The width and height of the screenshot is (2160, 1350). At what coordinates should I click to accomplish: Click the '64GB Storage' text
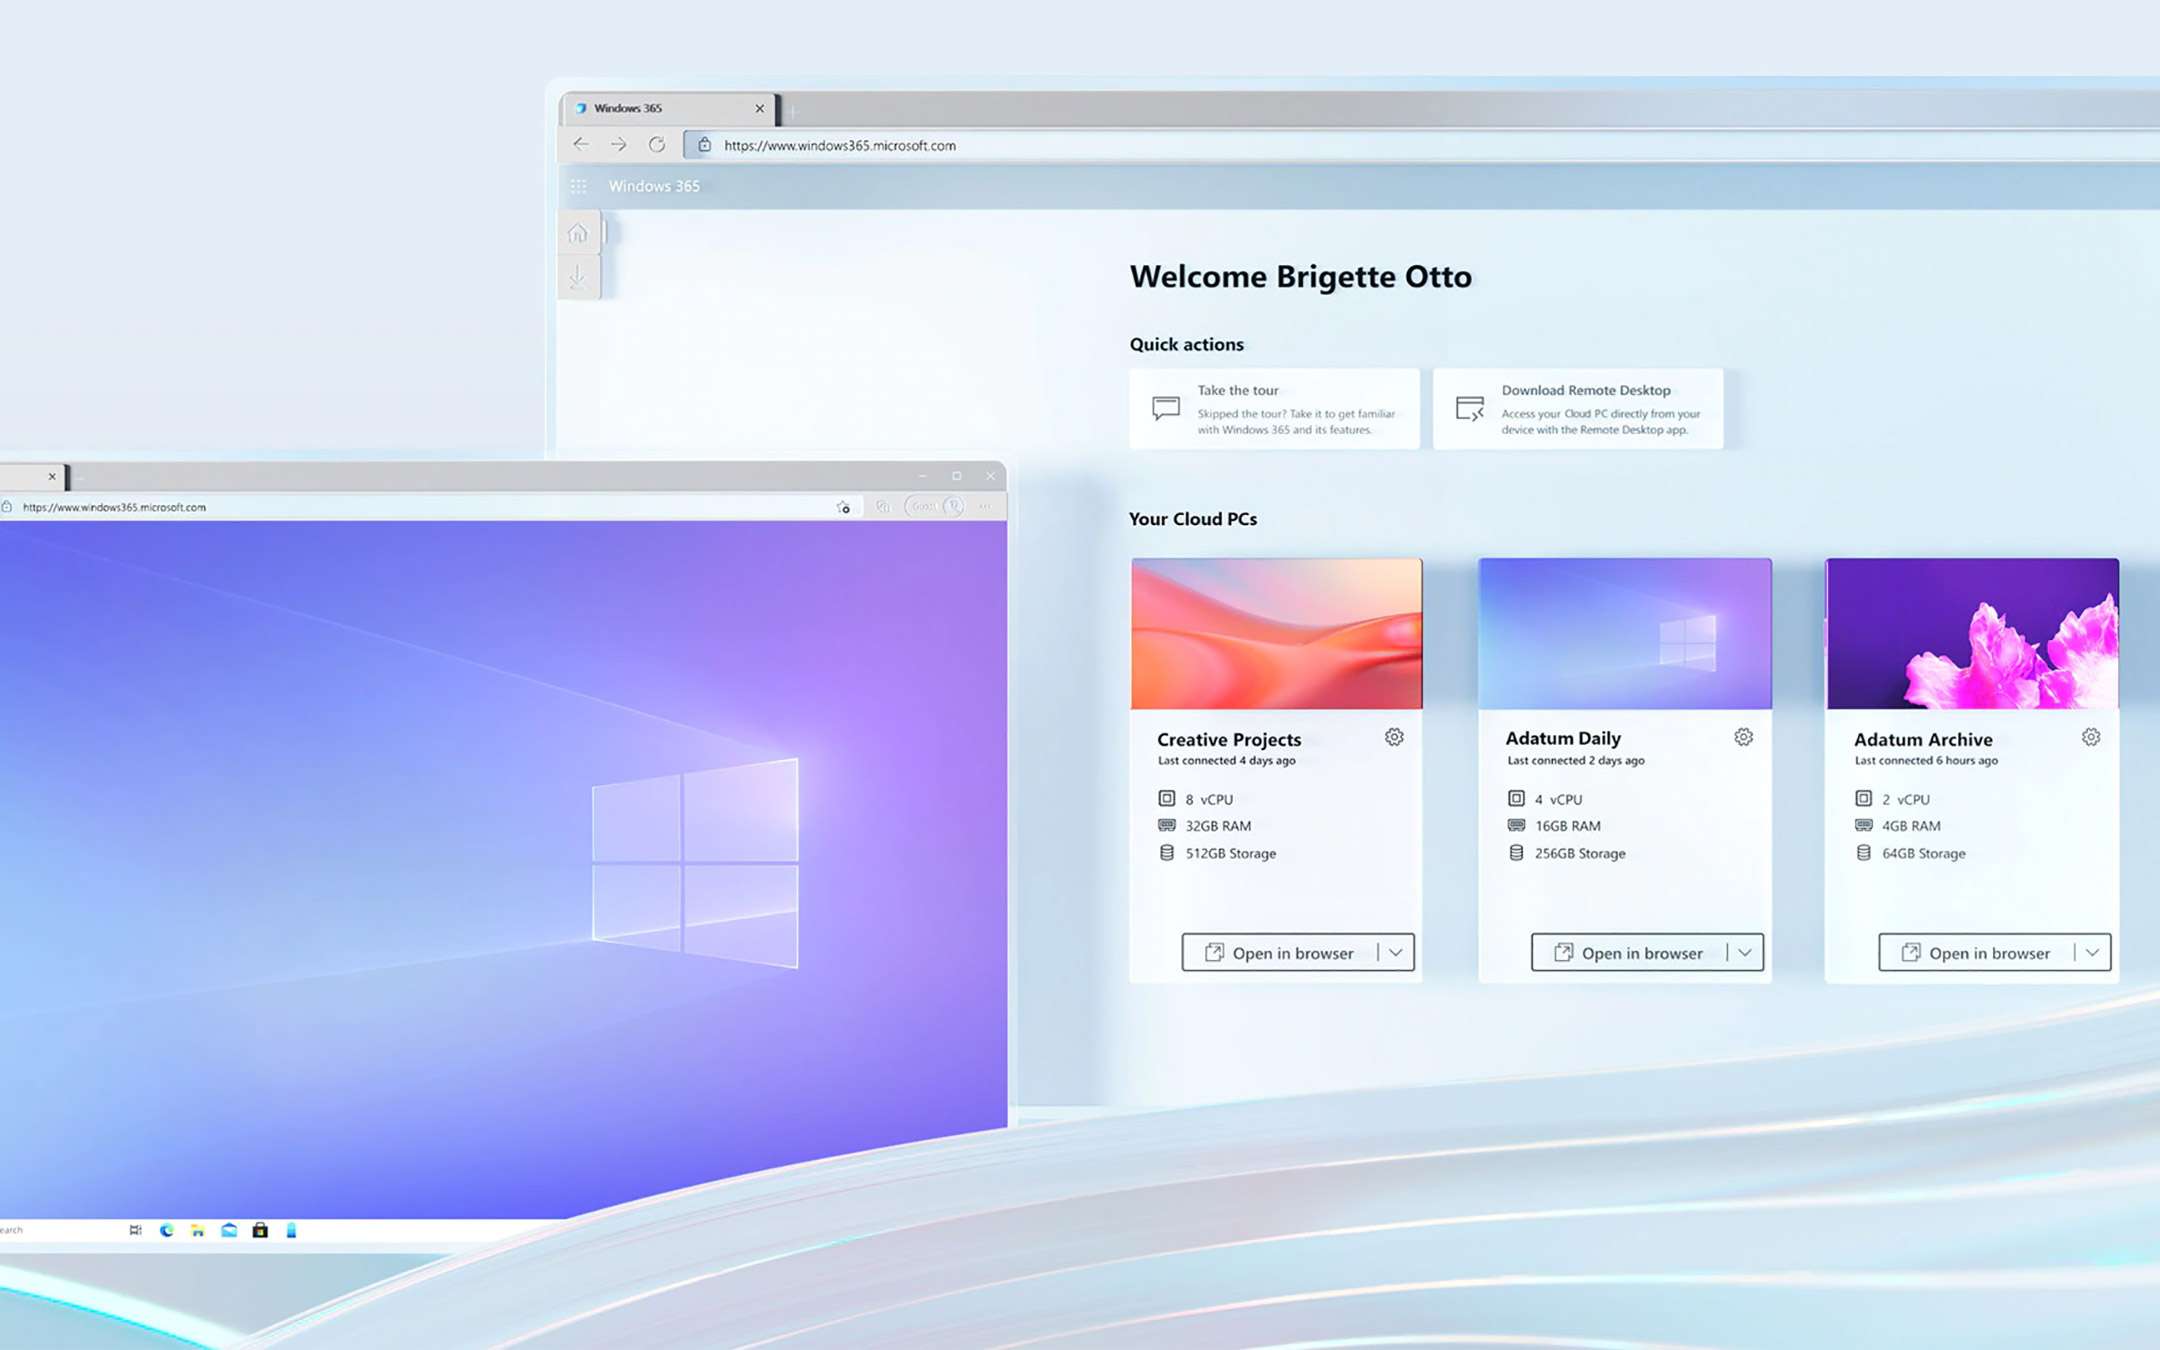point(1924,853)
